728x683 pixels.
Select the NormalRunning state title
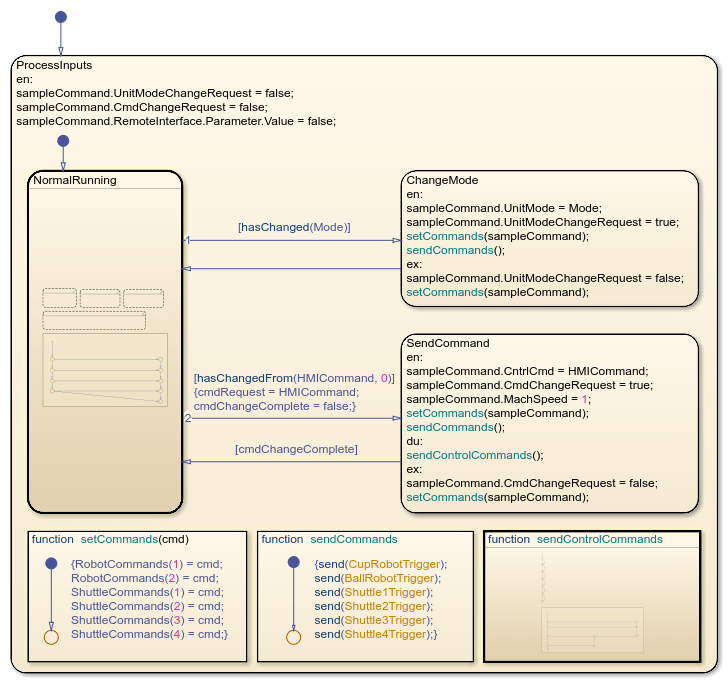click(x=75, y=181)
